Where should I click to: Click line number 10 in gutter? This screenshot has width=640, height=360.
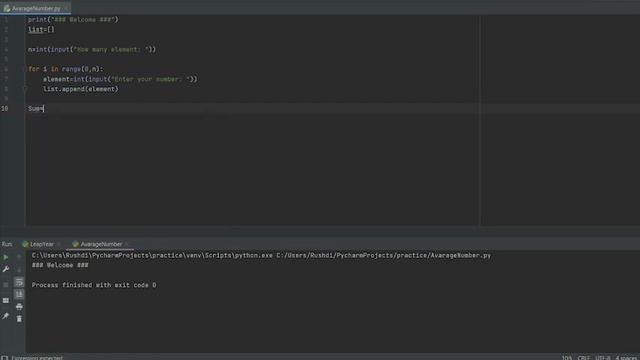click(4, 109)
